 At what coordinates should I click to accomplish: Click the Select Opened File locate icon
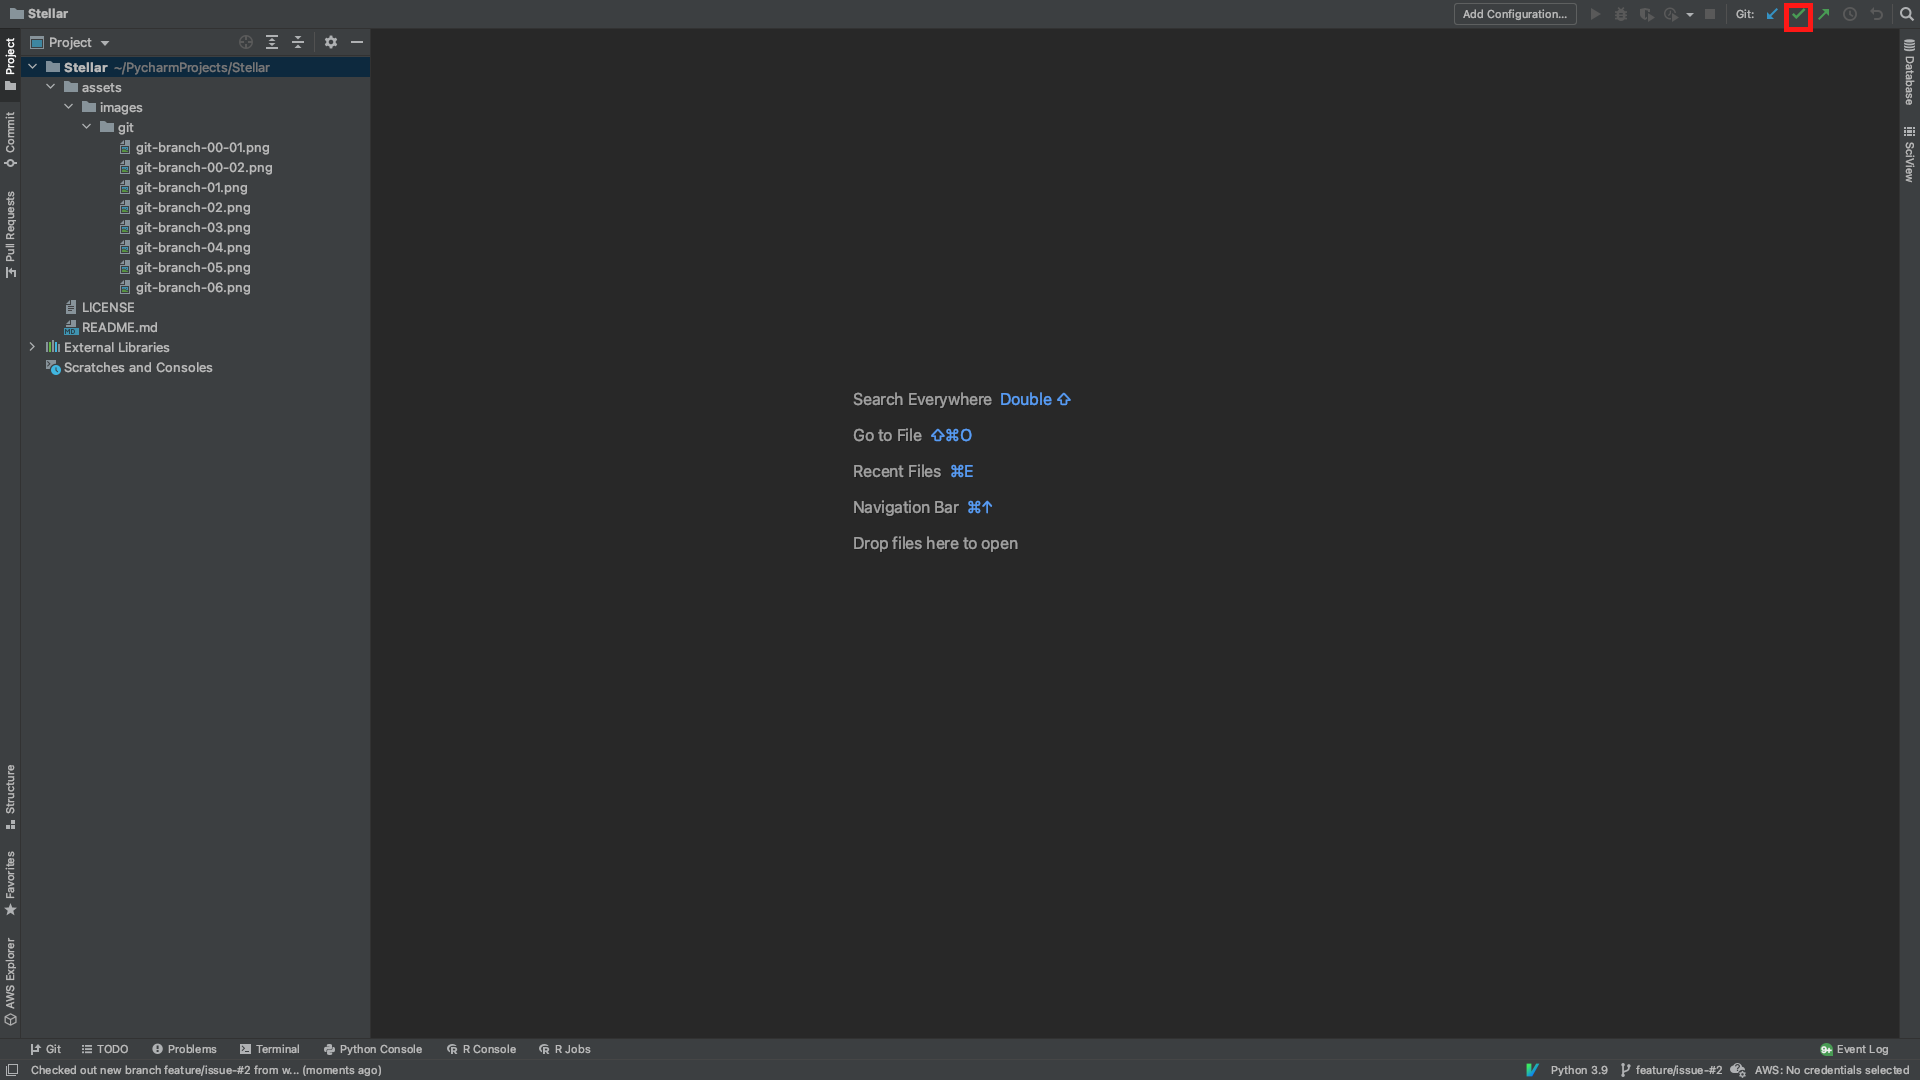(x=246, y=43)
